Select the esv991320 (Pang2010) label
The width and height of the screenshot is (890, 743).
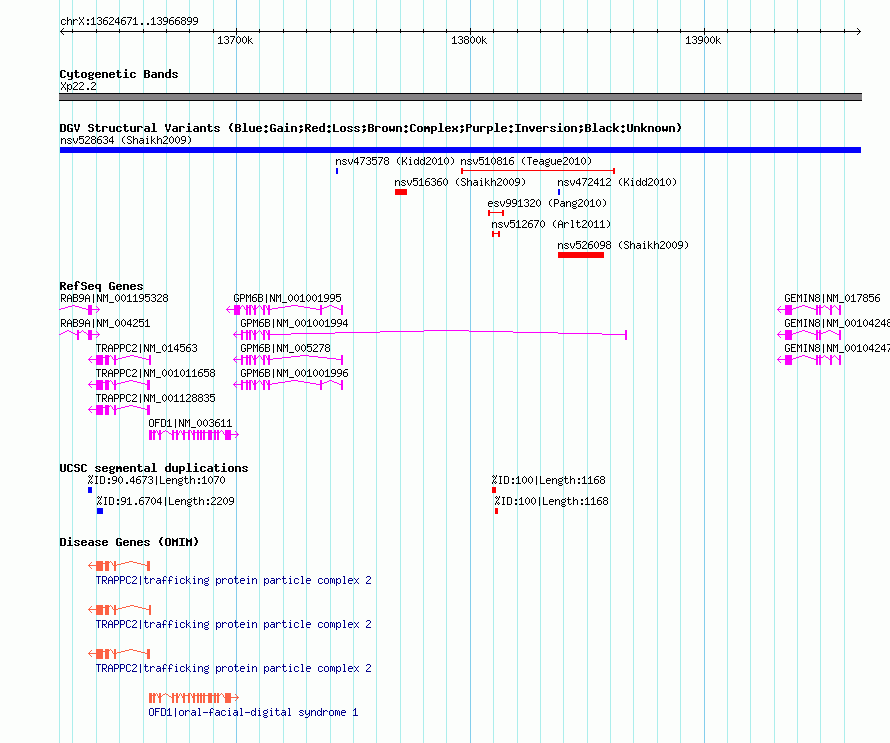pos(547,203)
